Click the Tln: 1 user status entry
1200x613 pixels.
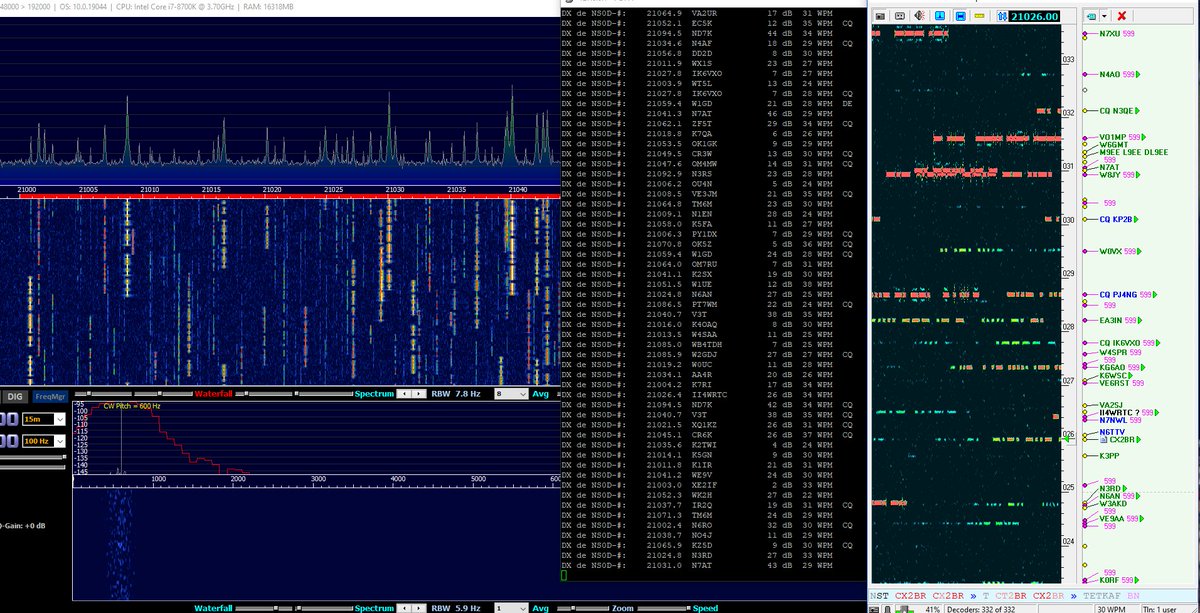(x=1163, y=607)
